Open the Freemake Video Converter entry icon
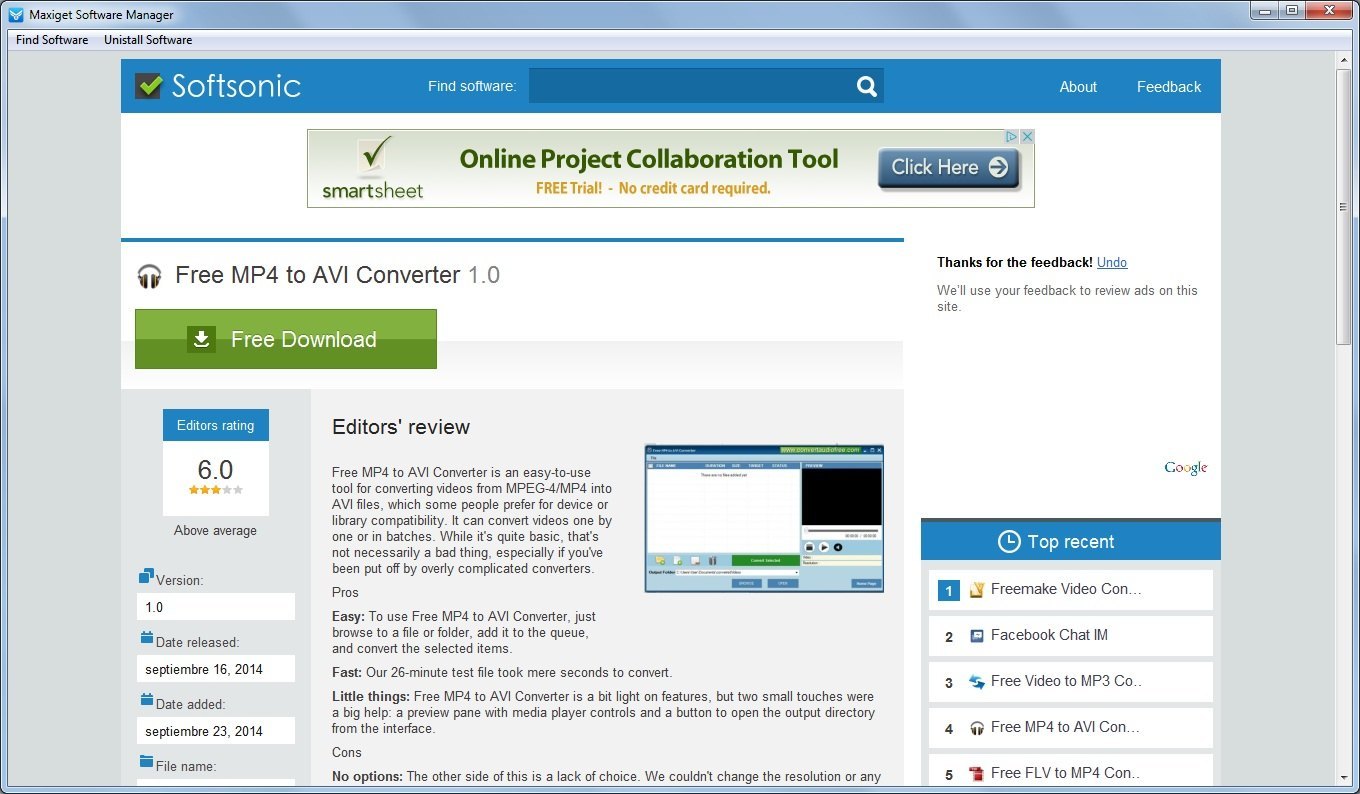1360x794 pixels. point(976,590)
